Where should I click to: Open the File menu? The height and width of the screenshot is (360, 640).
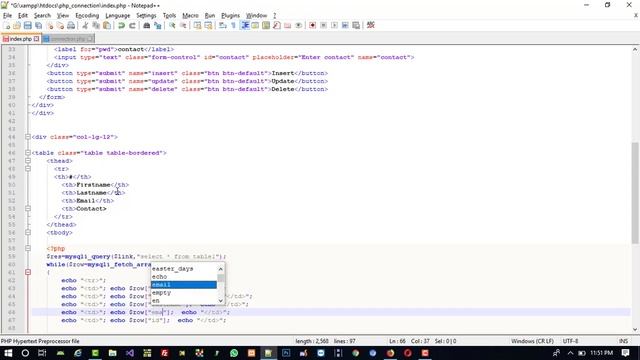pos(7,16)
